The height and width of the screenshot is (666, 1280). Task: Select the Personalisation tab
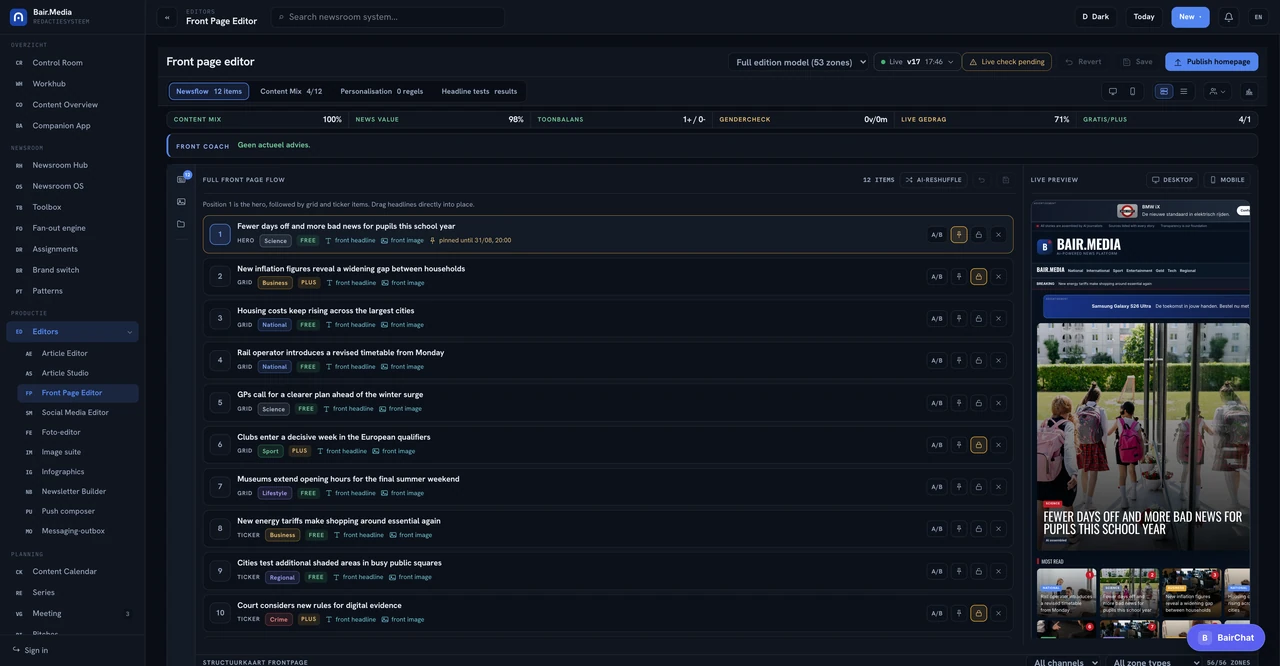point(382,91)
